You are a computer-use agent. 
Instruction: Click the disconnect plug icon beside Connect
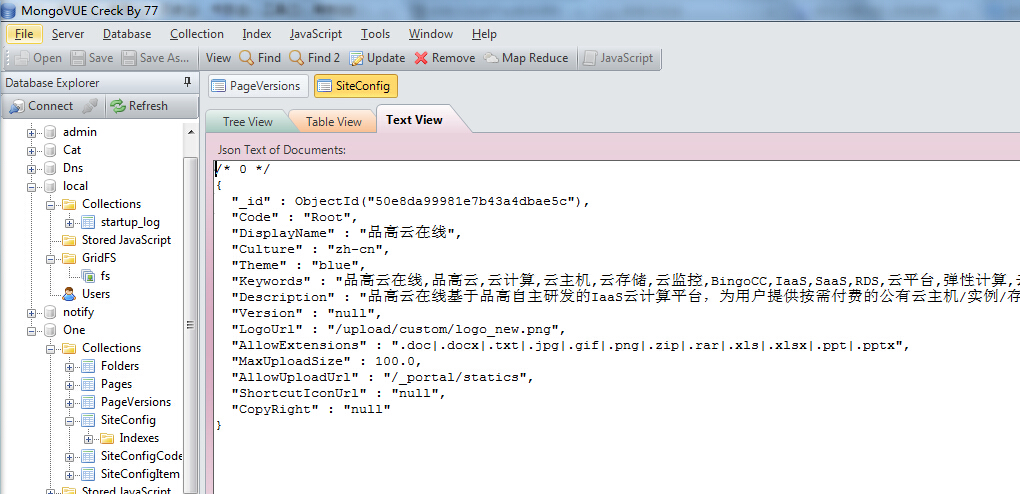click(x=90, y=106)
